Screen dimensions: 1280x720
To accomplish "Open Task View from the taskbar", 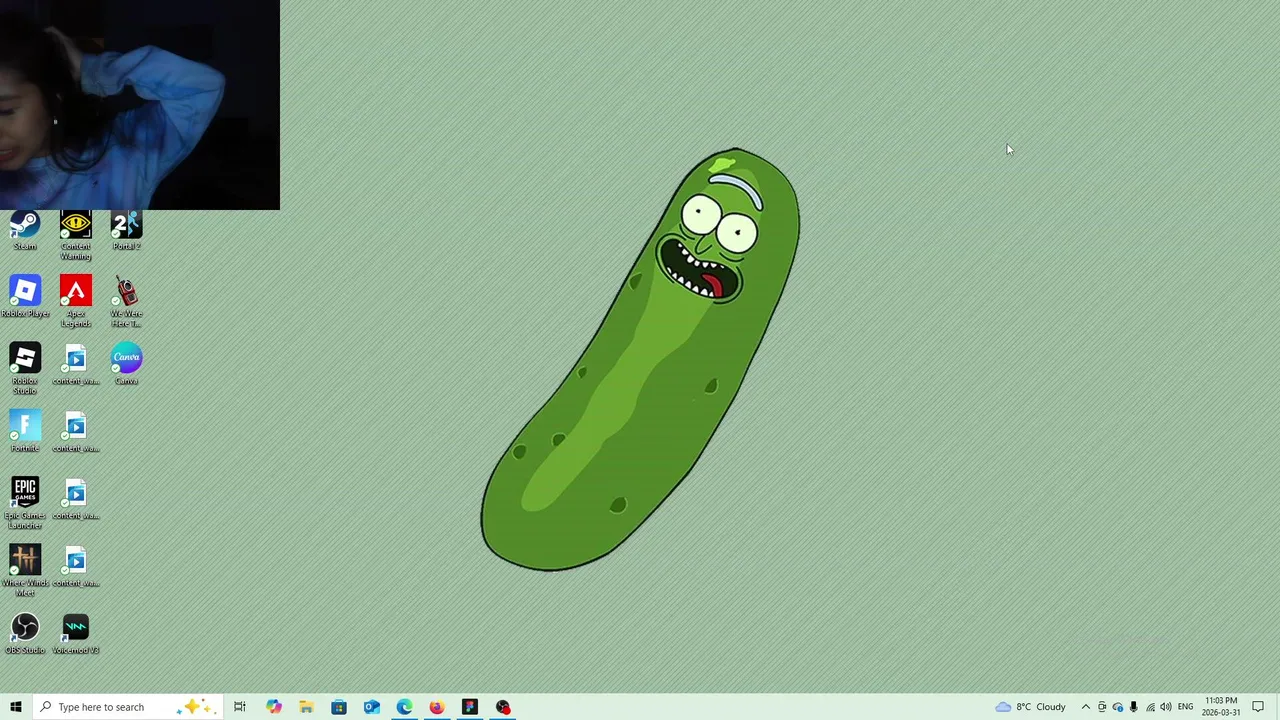I will [240, 707].
